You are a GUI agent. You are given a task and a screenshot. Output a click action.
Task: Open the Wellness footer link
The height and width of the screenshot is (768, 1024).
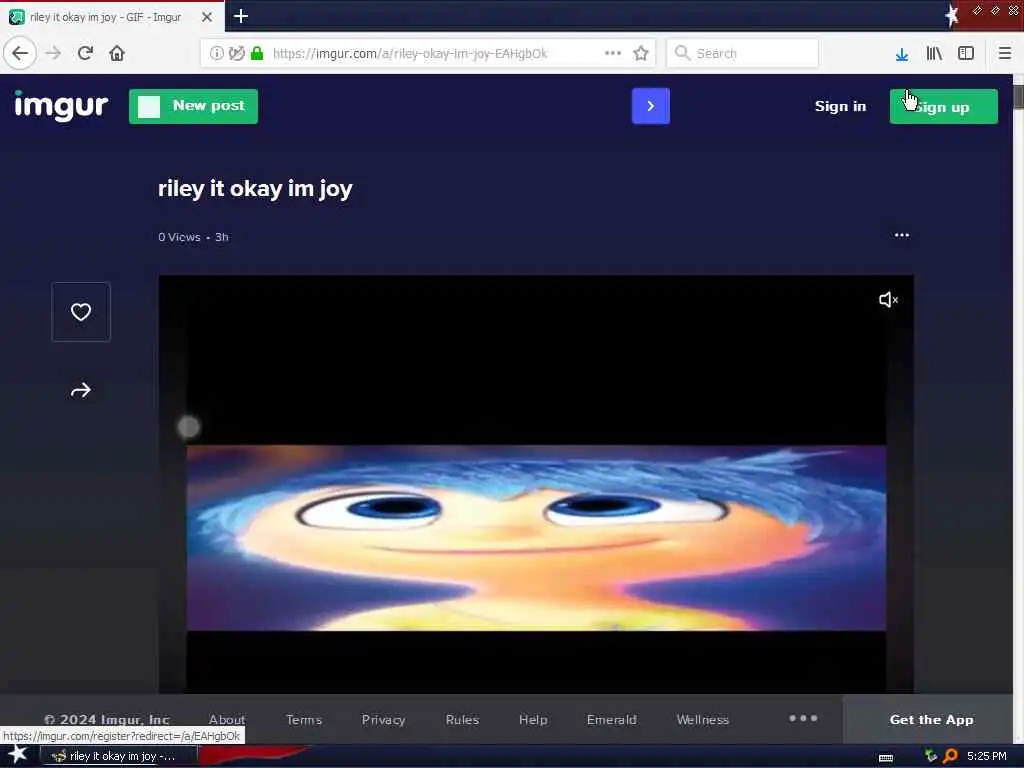[x=703, y=720]
